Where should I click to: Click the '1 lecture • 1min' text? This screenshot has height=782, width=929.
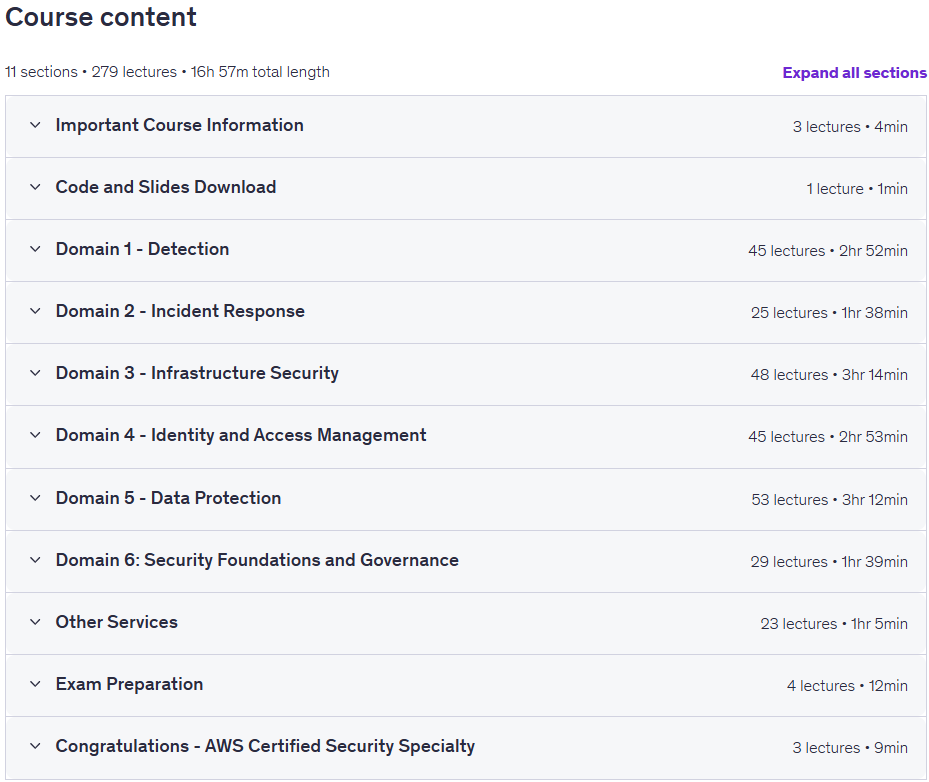pyautogui.click(x=857, y=189)
